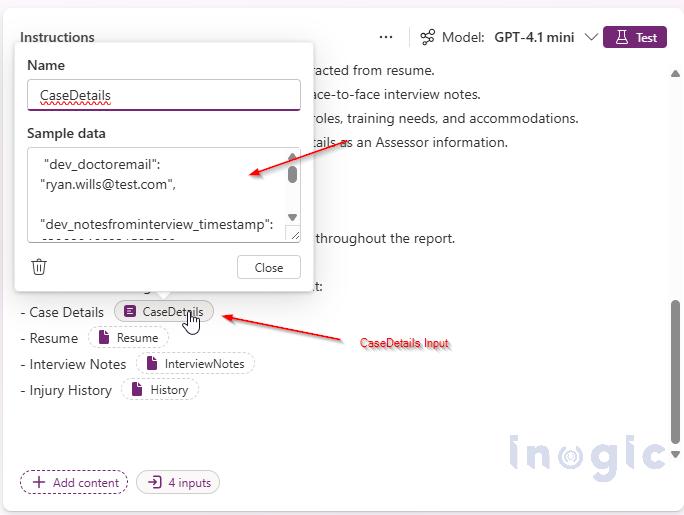Click the Add content button
684x515 pixels.
click(x=74, y=482)
